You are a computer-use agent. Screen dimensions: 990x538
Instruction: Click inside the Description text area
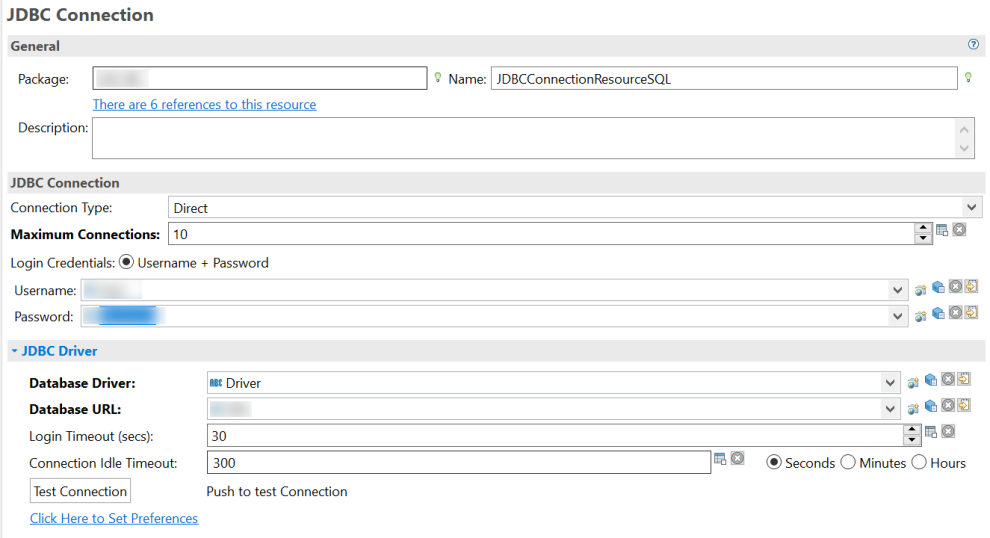tap(520, 138)
